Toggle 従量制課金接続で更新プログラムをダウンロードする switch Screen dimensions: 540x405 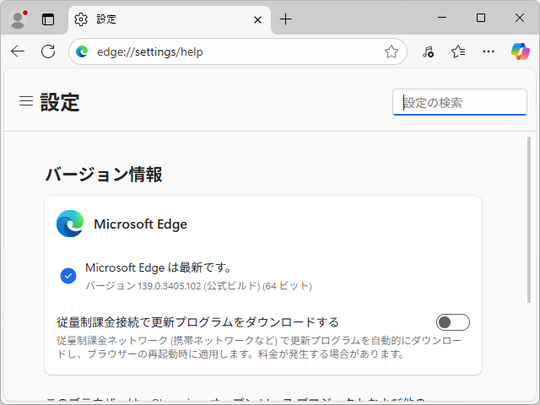coord(453,322)
